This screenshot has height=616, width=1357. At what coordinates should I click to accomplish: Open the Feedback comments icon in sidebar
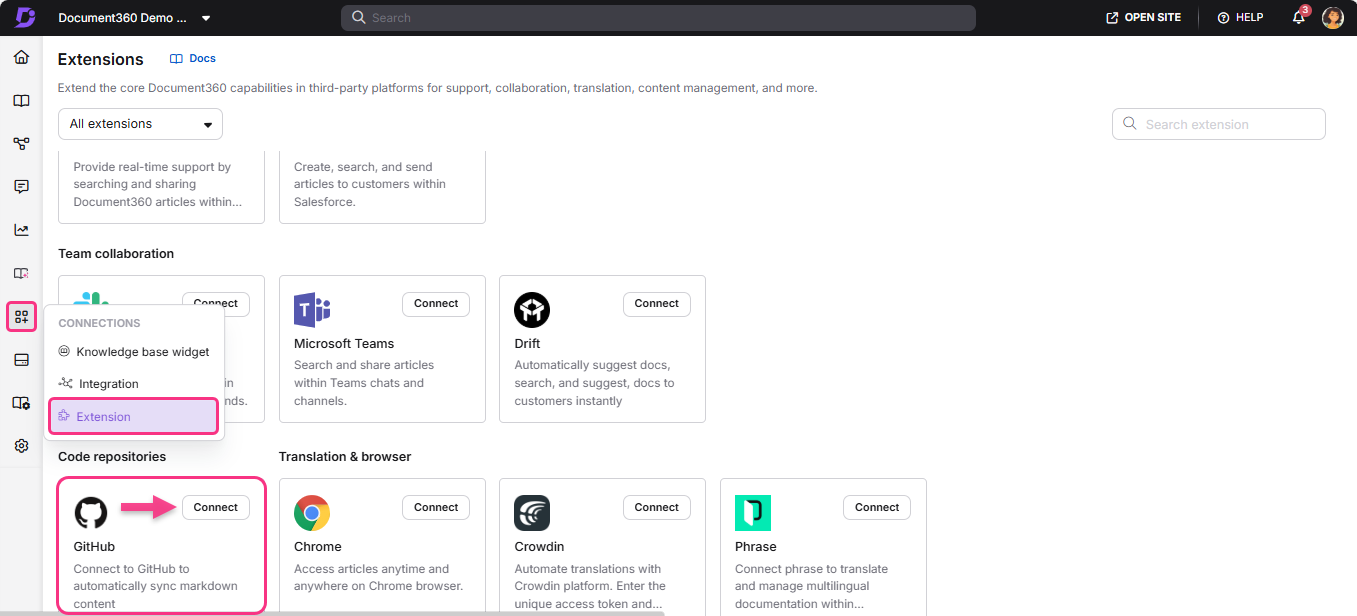point(21,186)
